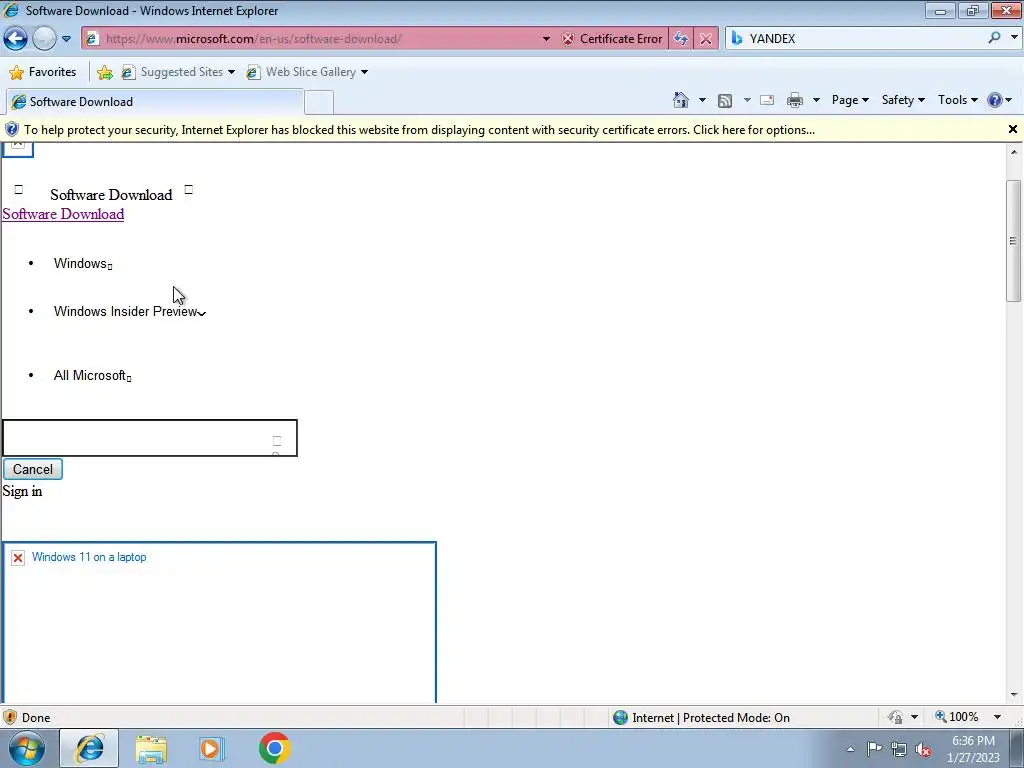Click the broken image placeholder at page top
1024x768 pixels.
[x=18, y=150]
